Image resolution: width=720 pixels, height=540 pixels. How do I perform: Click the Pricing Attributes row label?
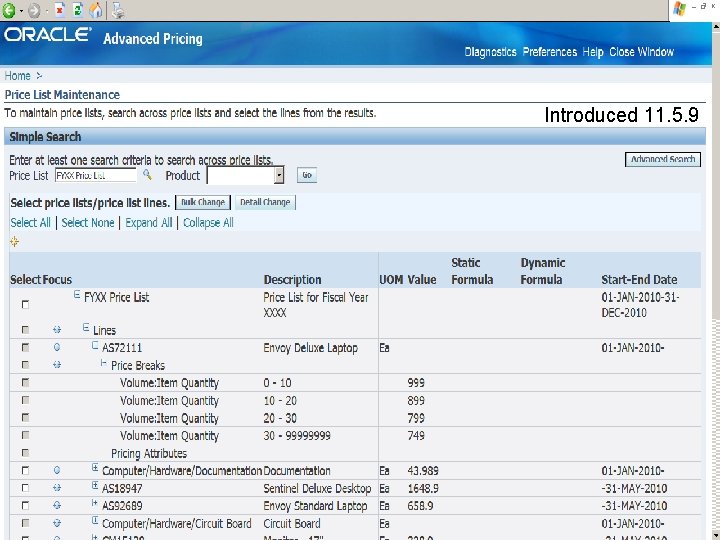[149, 454]
